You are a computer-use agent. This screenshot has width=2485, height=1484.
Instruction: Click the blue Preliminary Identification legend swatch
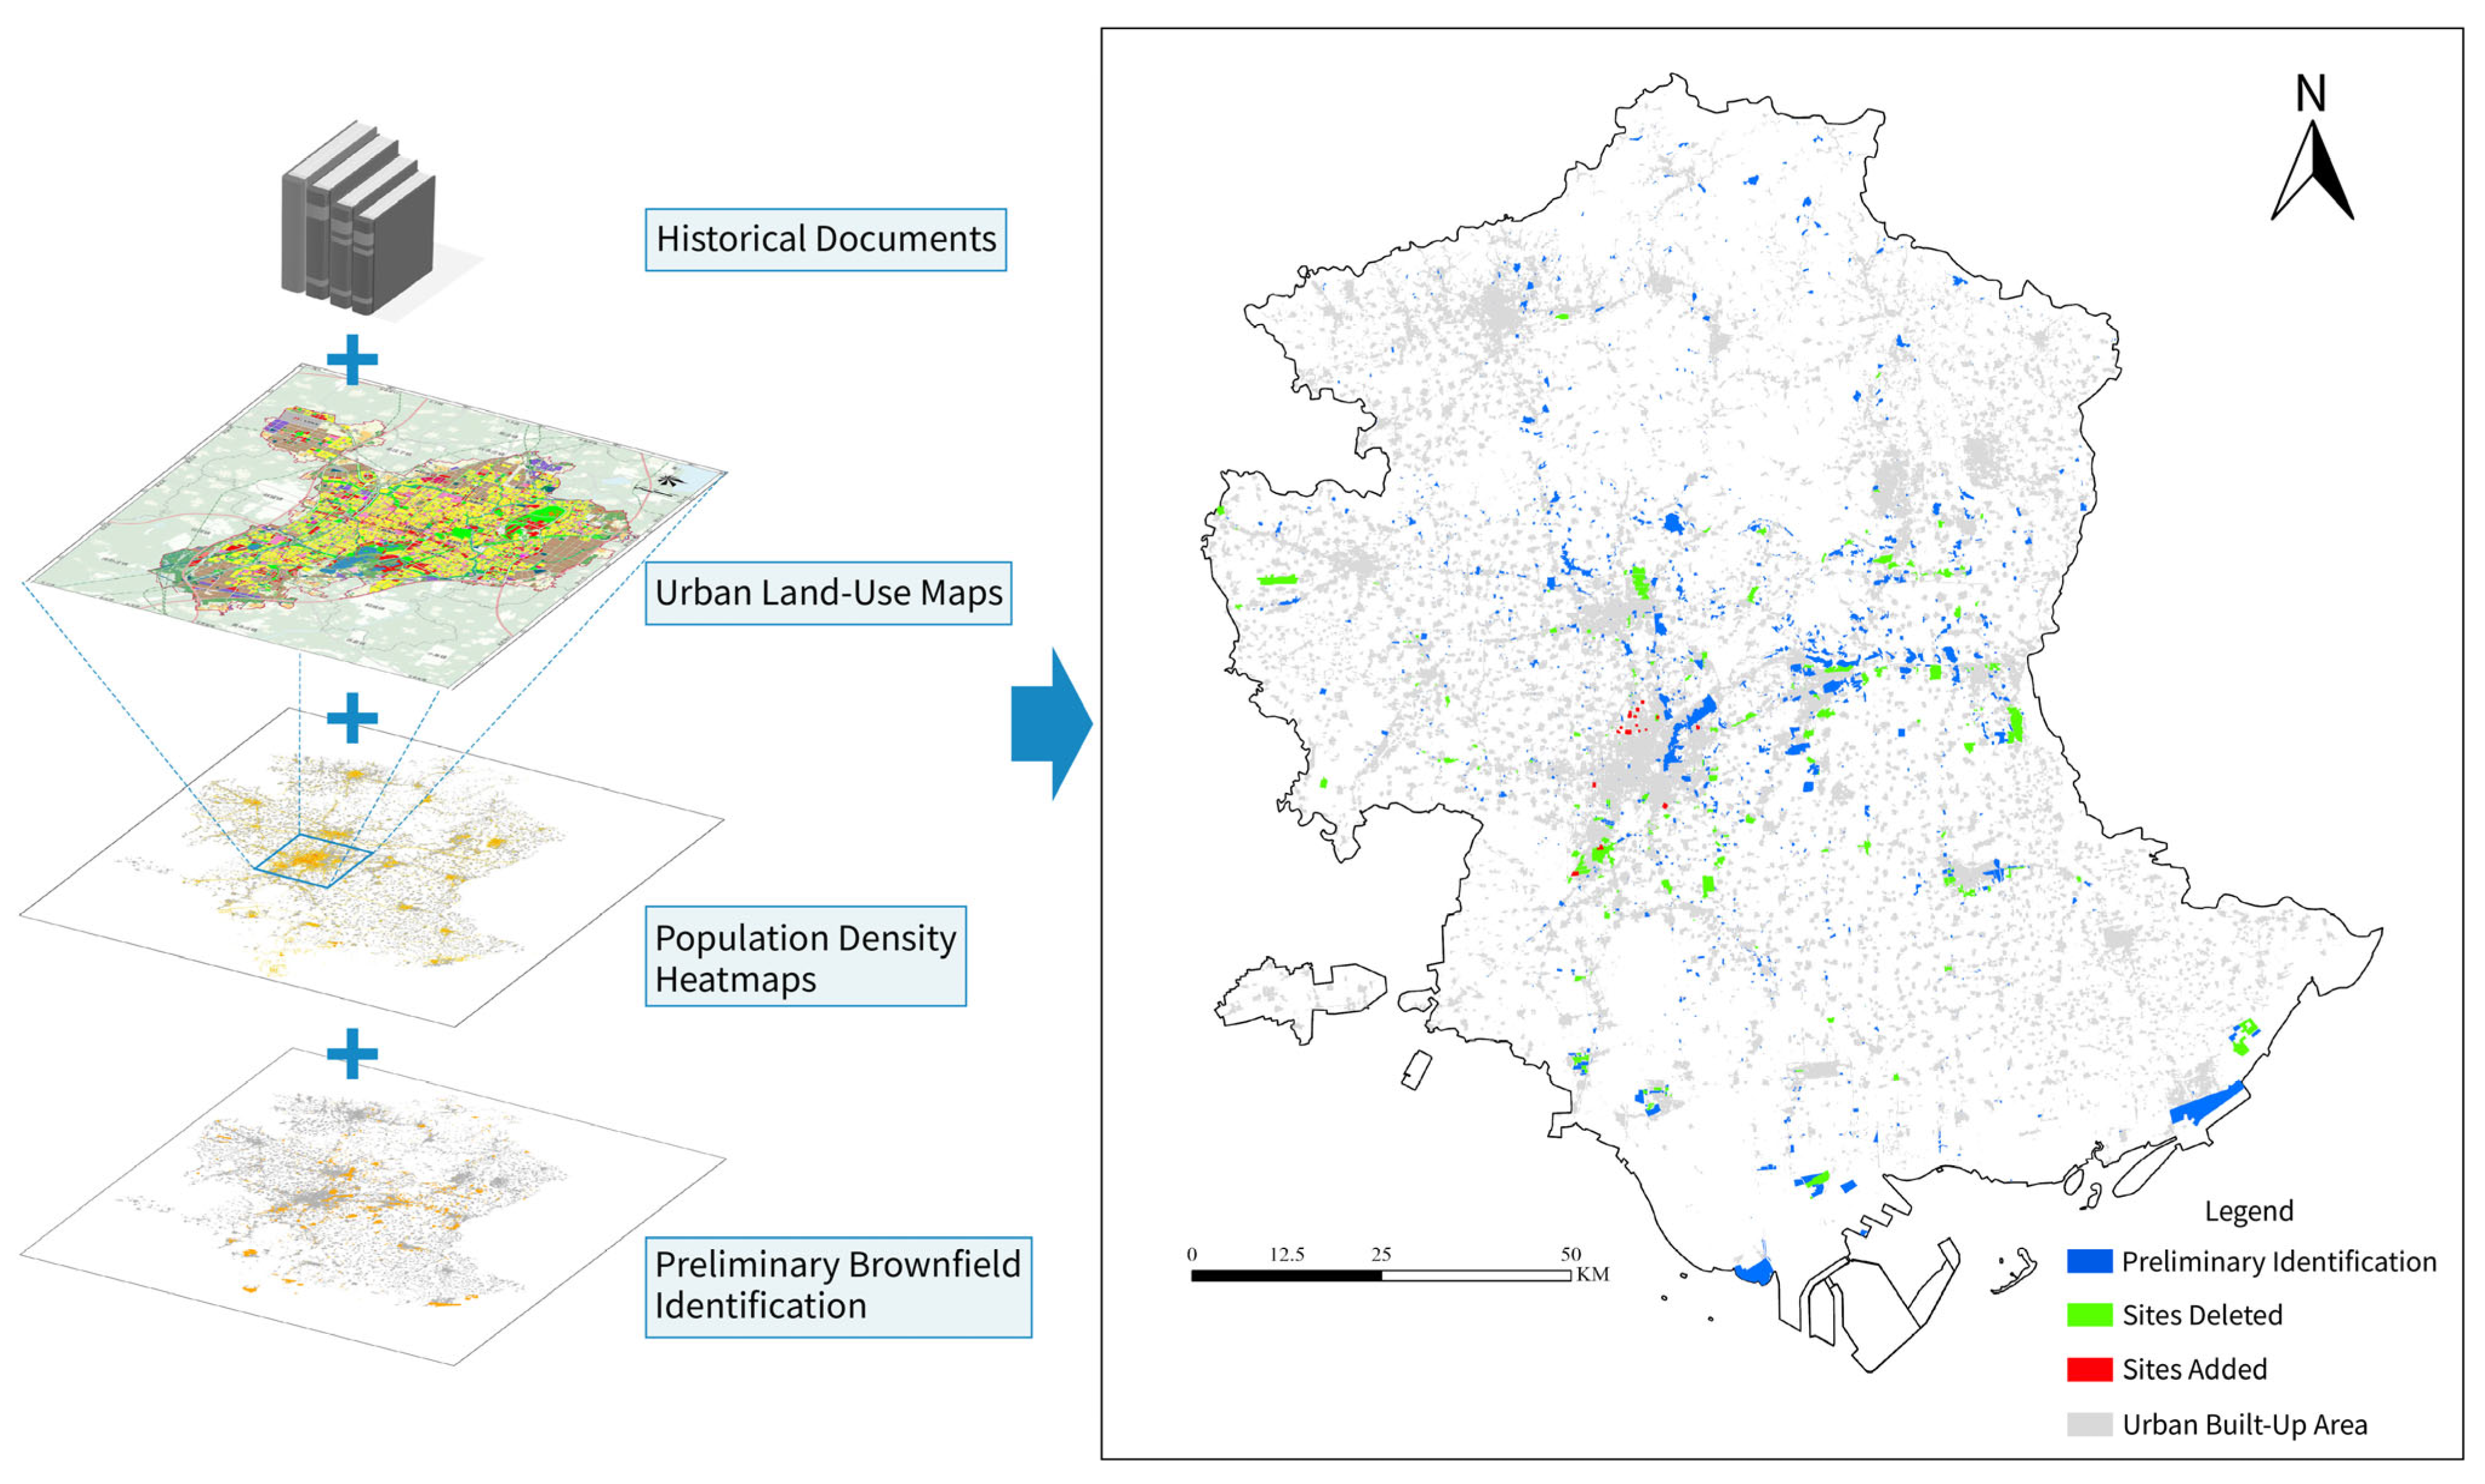click(2089, 1261)
